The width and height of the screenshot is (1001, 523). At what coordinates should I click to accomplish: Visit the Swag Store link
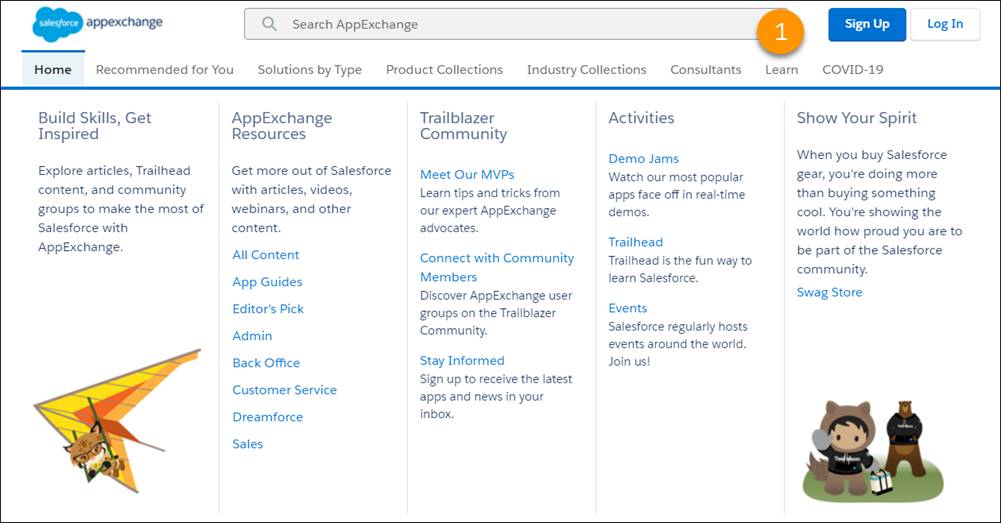pos(829,292)
